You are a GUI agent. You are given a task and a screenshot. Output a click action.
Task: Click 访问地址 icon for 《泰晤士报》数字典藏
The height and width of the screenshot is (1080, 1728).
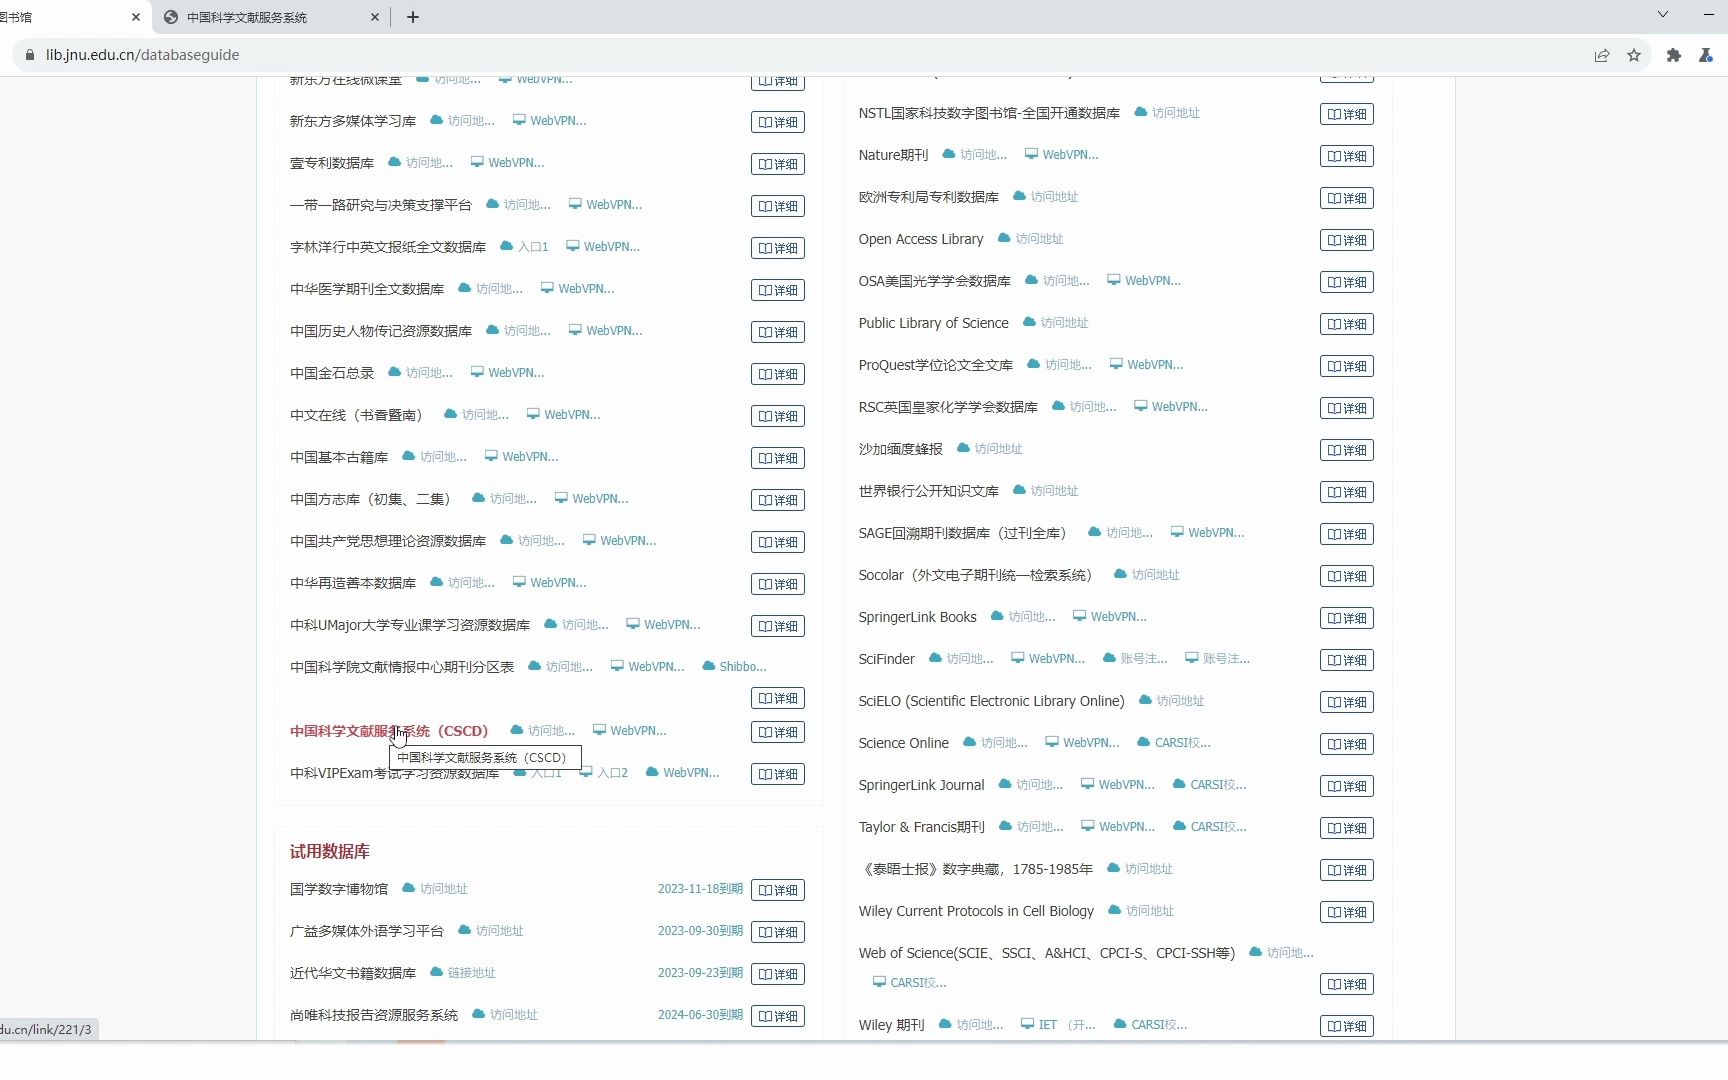[x=1139, y=869]
